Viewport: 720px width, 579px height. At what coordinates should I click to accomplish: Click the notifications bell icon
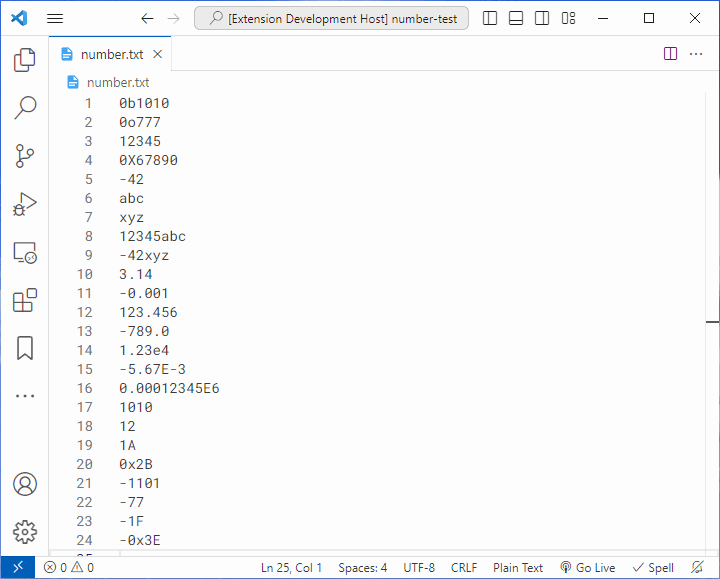[697, 568]
